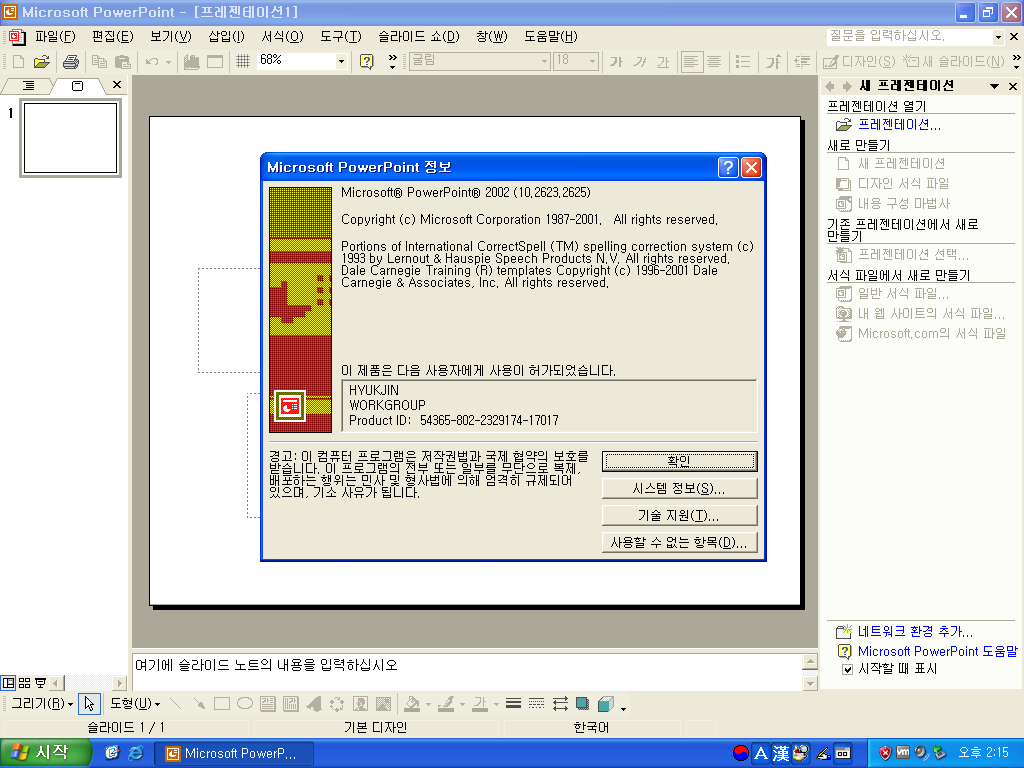Open Microsoft PowerPoint 도움말 link
Screen dimensions: 1024x768
(x=937, y=651)
